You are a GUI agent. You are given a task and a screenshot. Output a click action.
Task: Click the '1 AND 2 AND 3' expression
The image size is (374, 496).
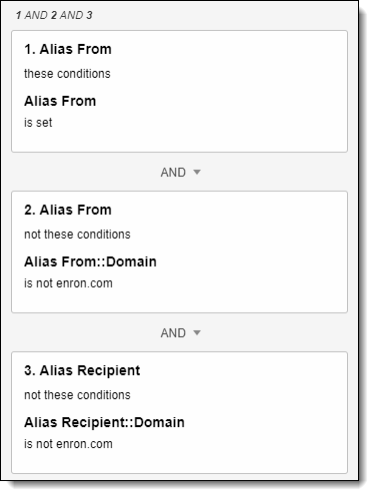coord(54,15)
